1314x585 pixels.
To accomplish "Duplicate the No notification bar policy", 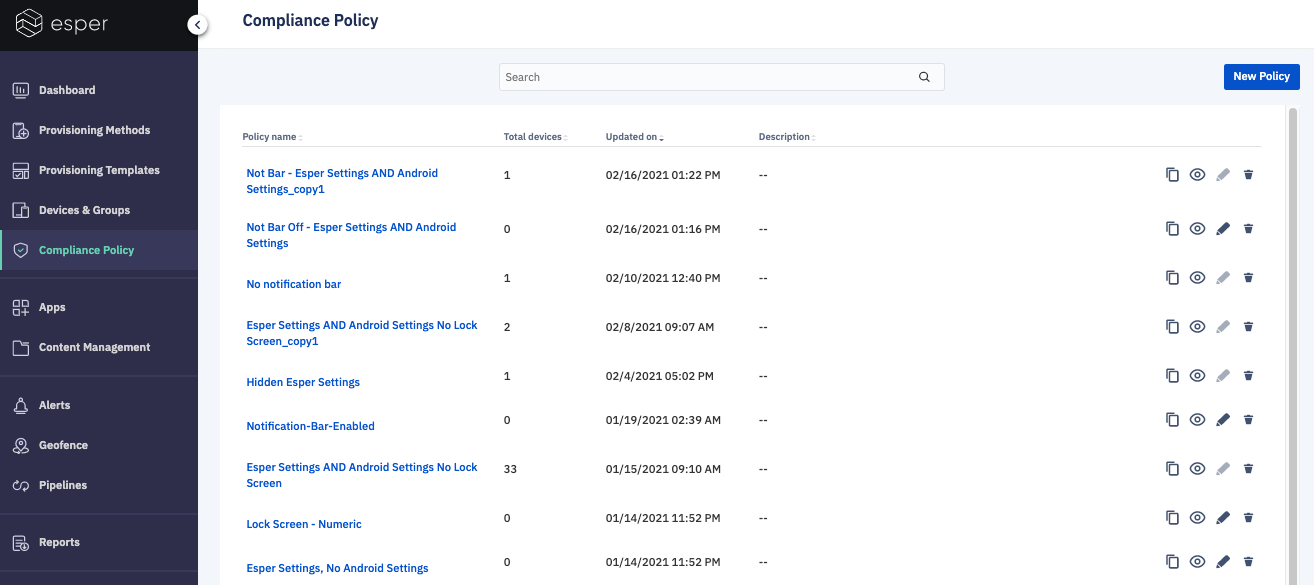I will (1172, 278).
